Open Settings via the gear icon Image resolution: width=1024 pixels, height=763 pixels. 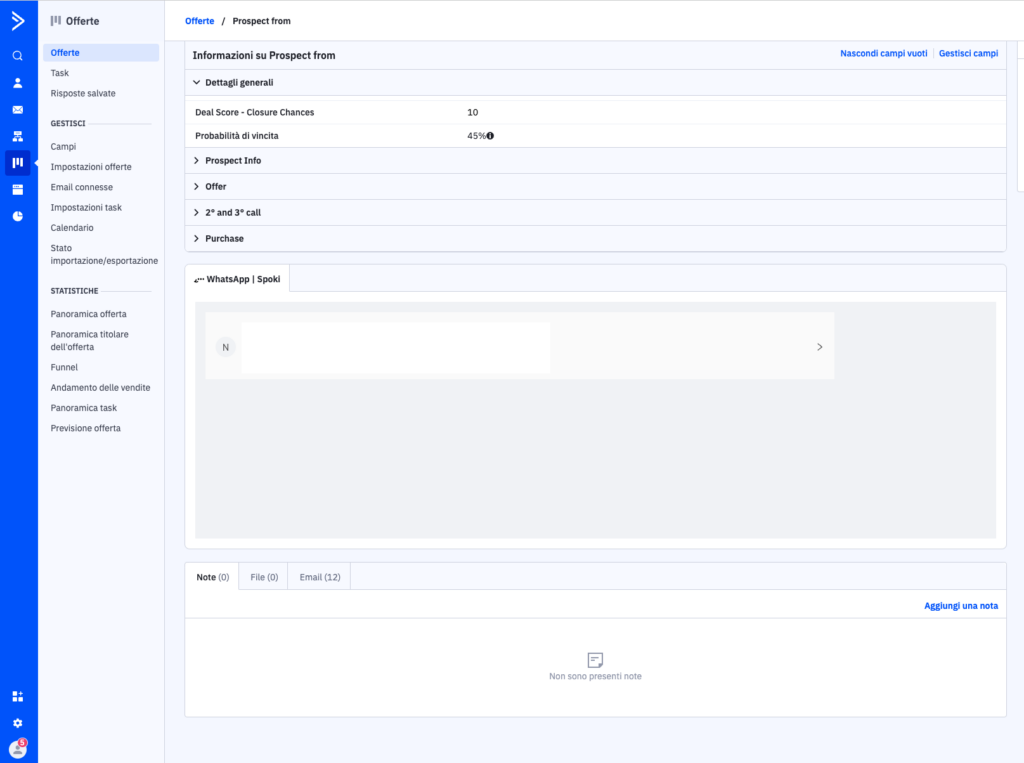coord(18,723)
